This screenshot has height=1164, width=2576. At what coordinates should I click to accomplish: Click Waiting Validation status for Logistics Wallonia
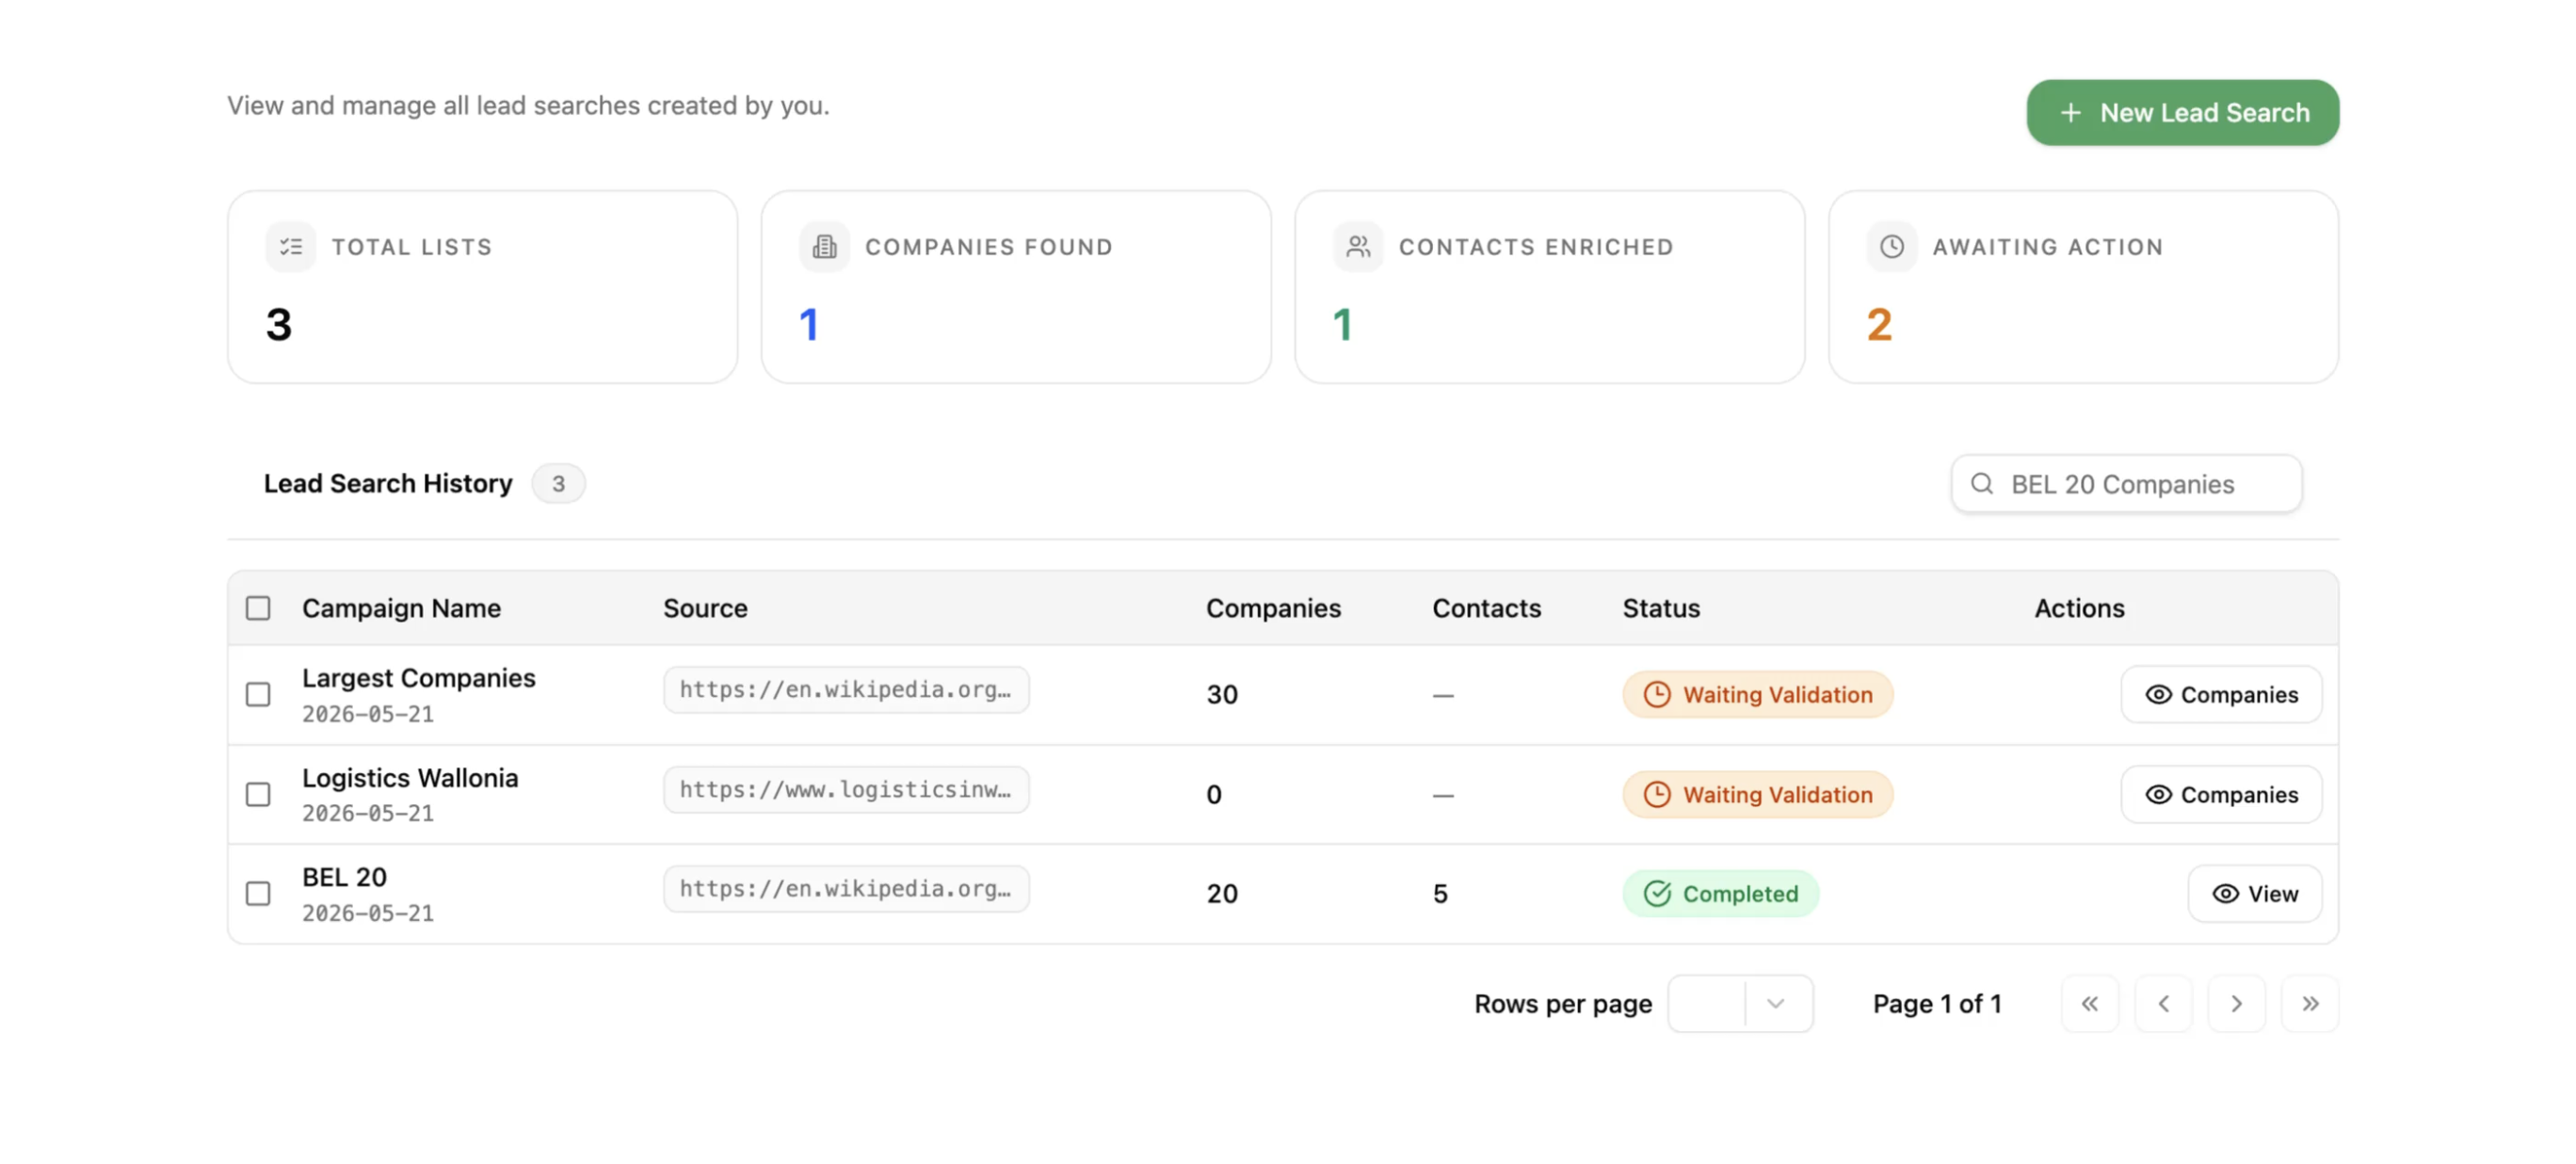(1757, 794)
